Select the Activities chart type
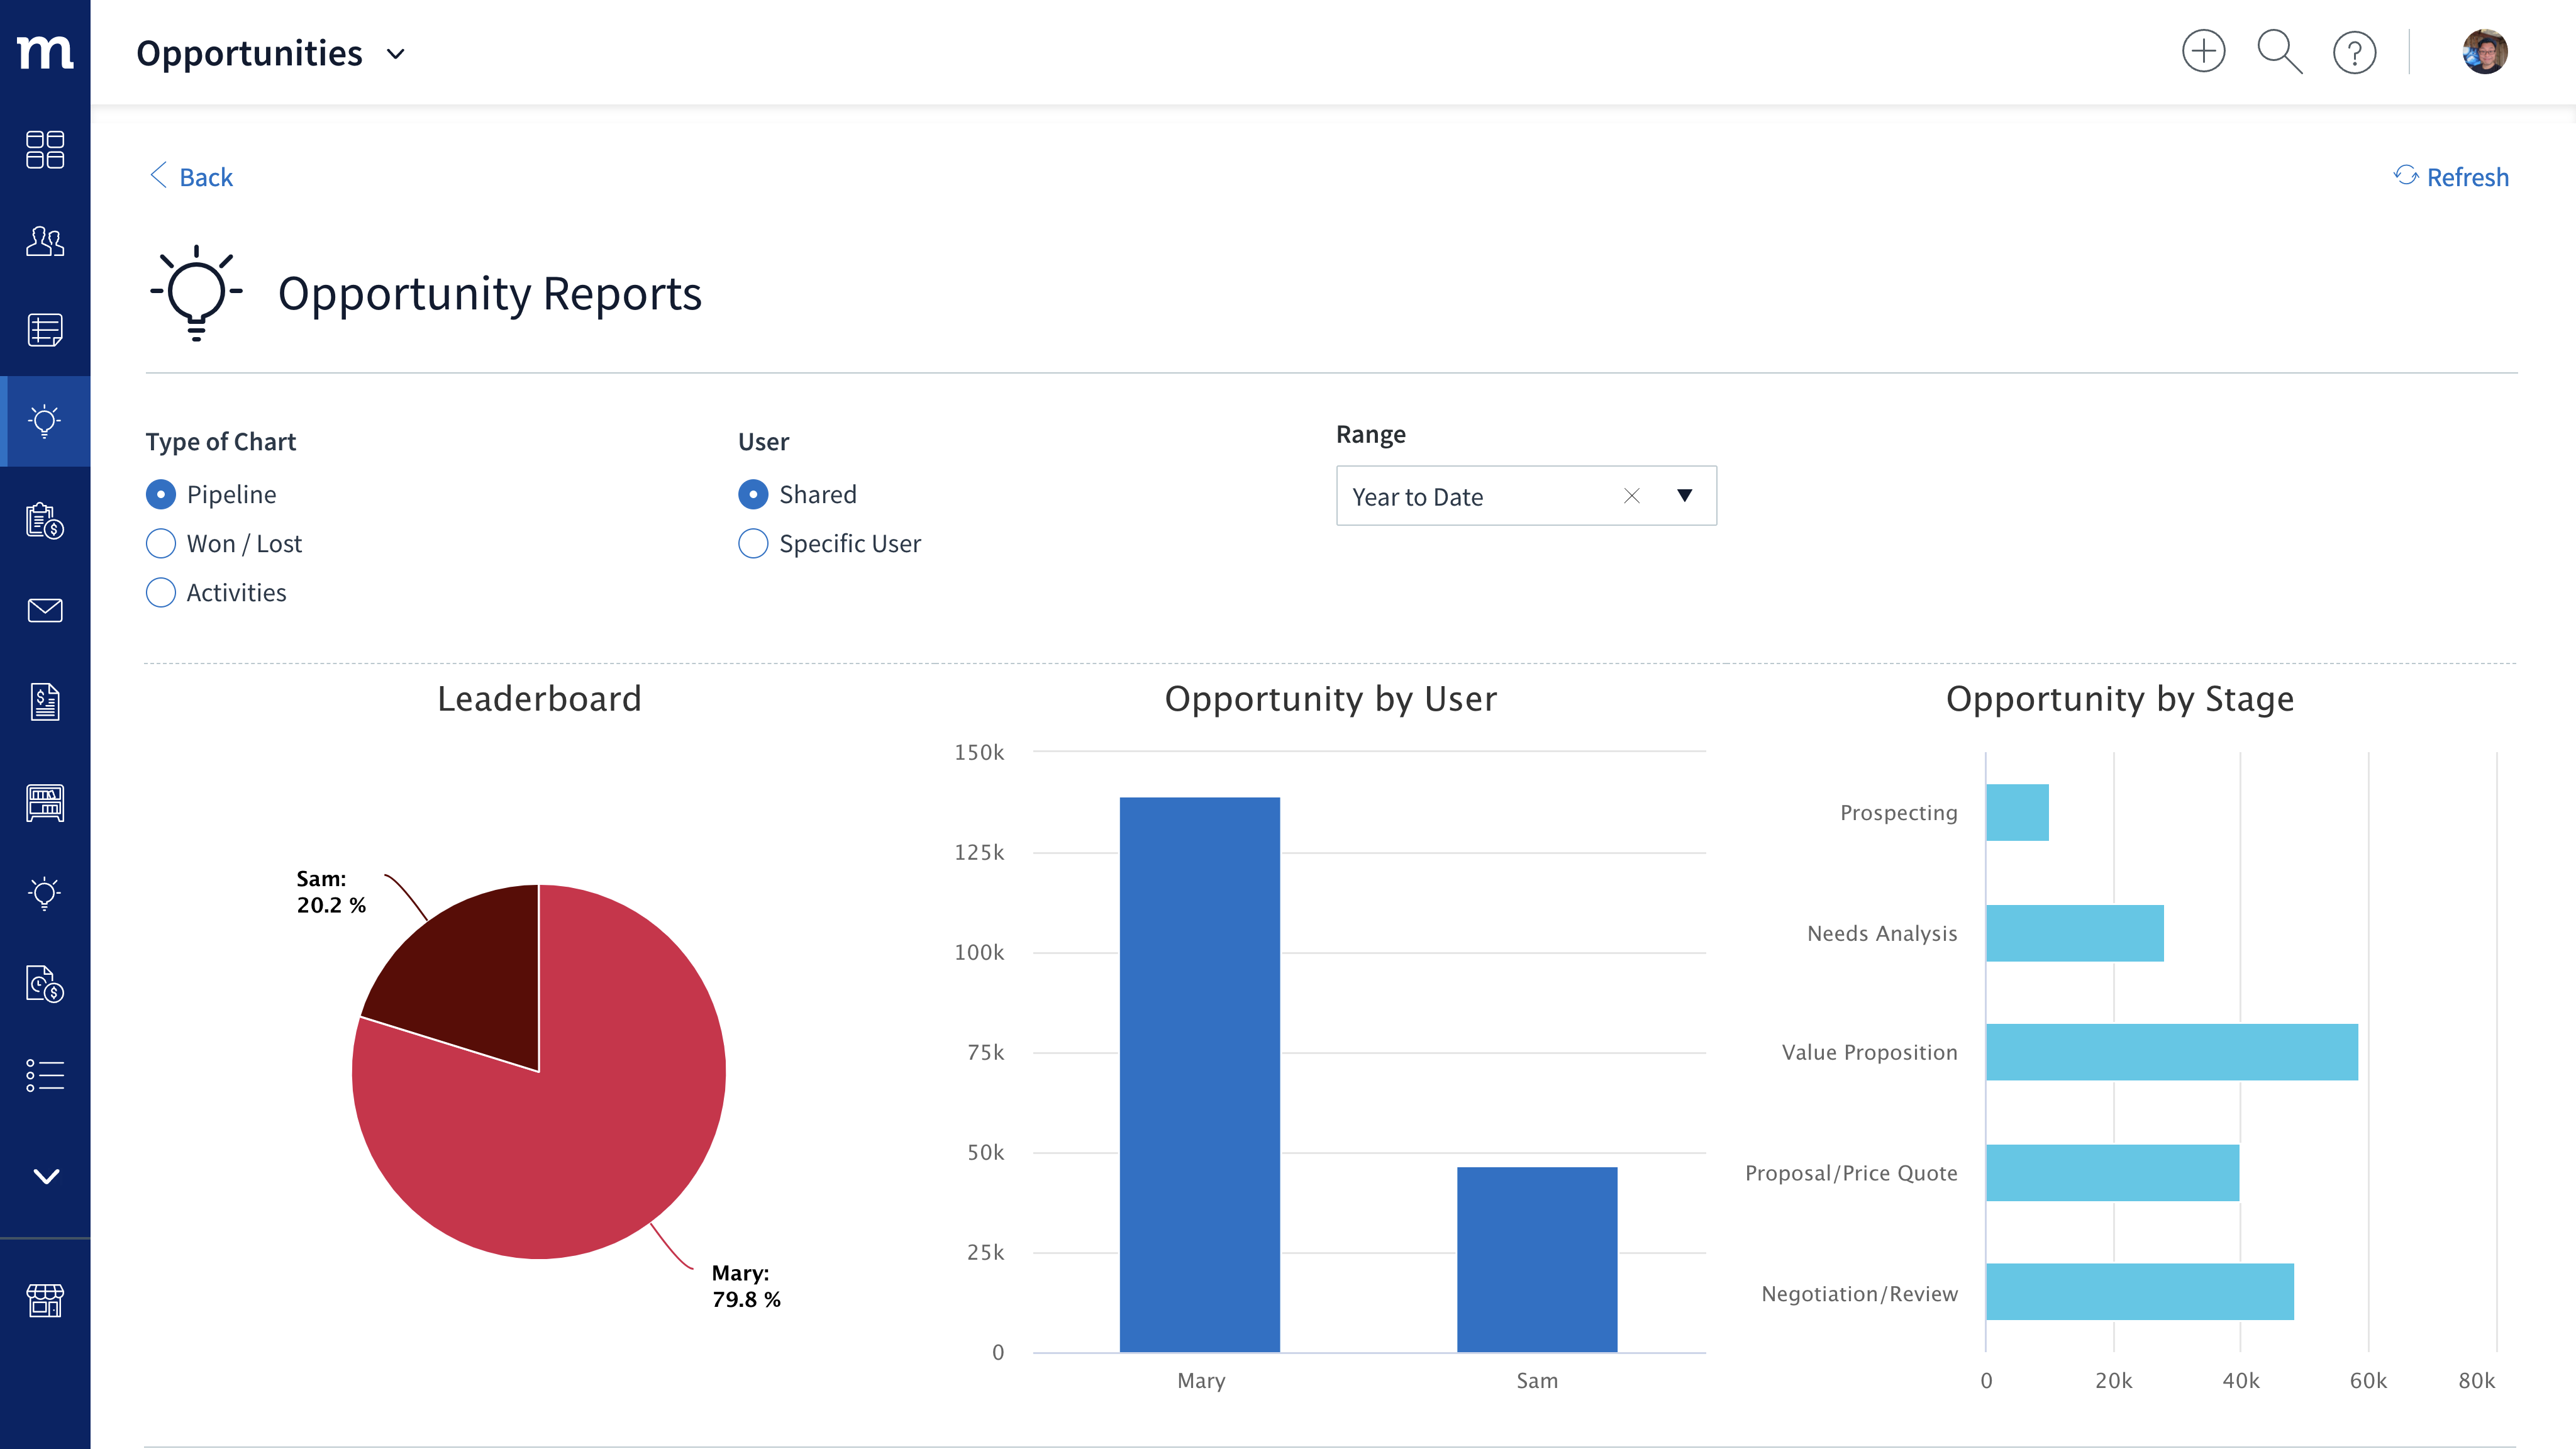Viewport: 2576px width, 1449px height. click(161, 592)
